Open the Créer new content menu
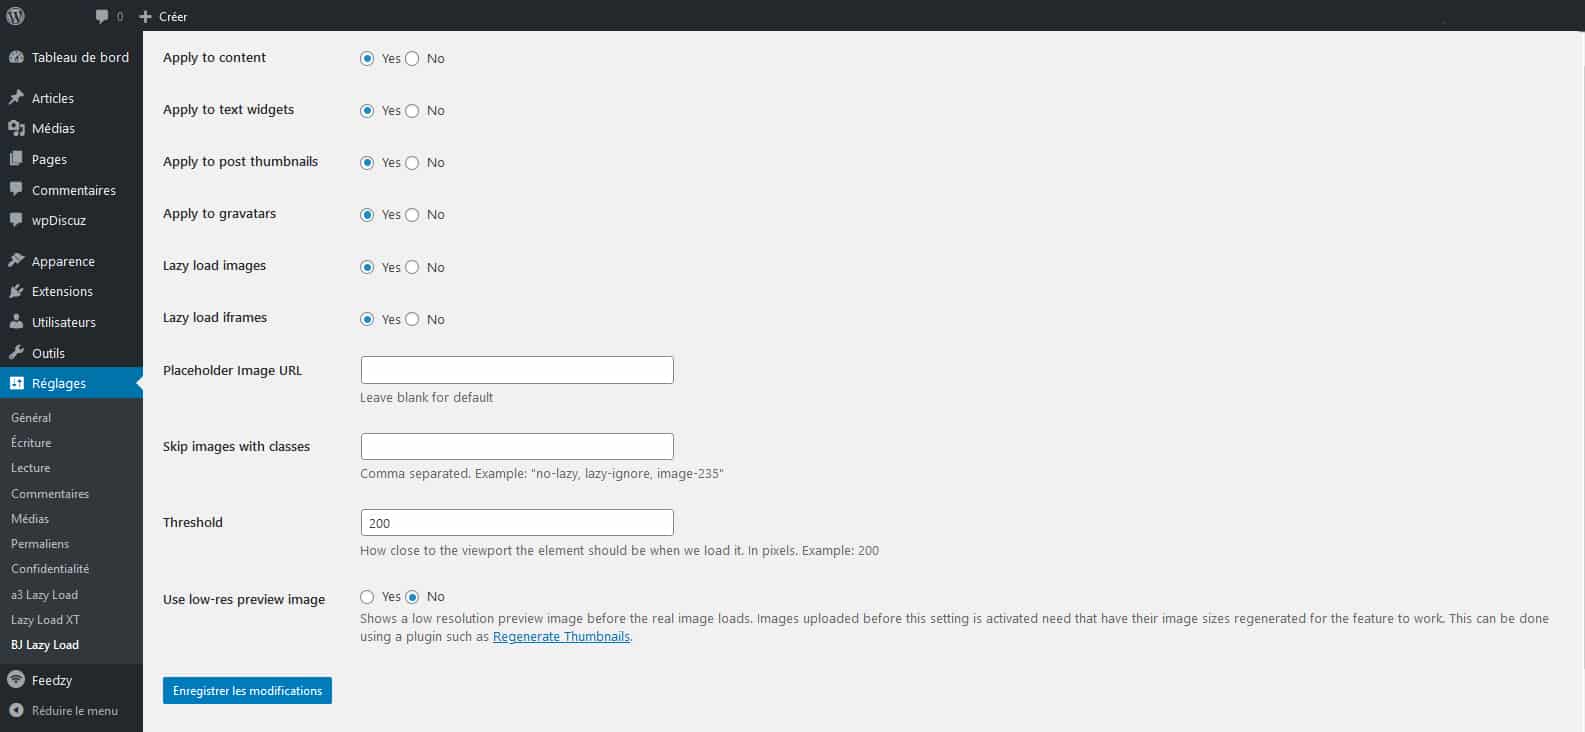The height and width of the screenshot is (732, 1585). click(163, 16)
